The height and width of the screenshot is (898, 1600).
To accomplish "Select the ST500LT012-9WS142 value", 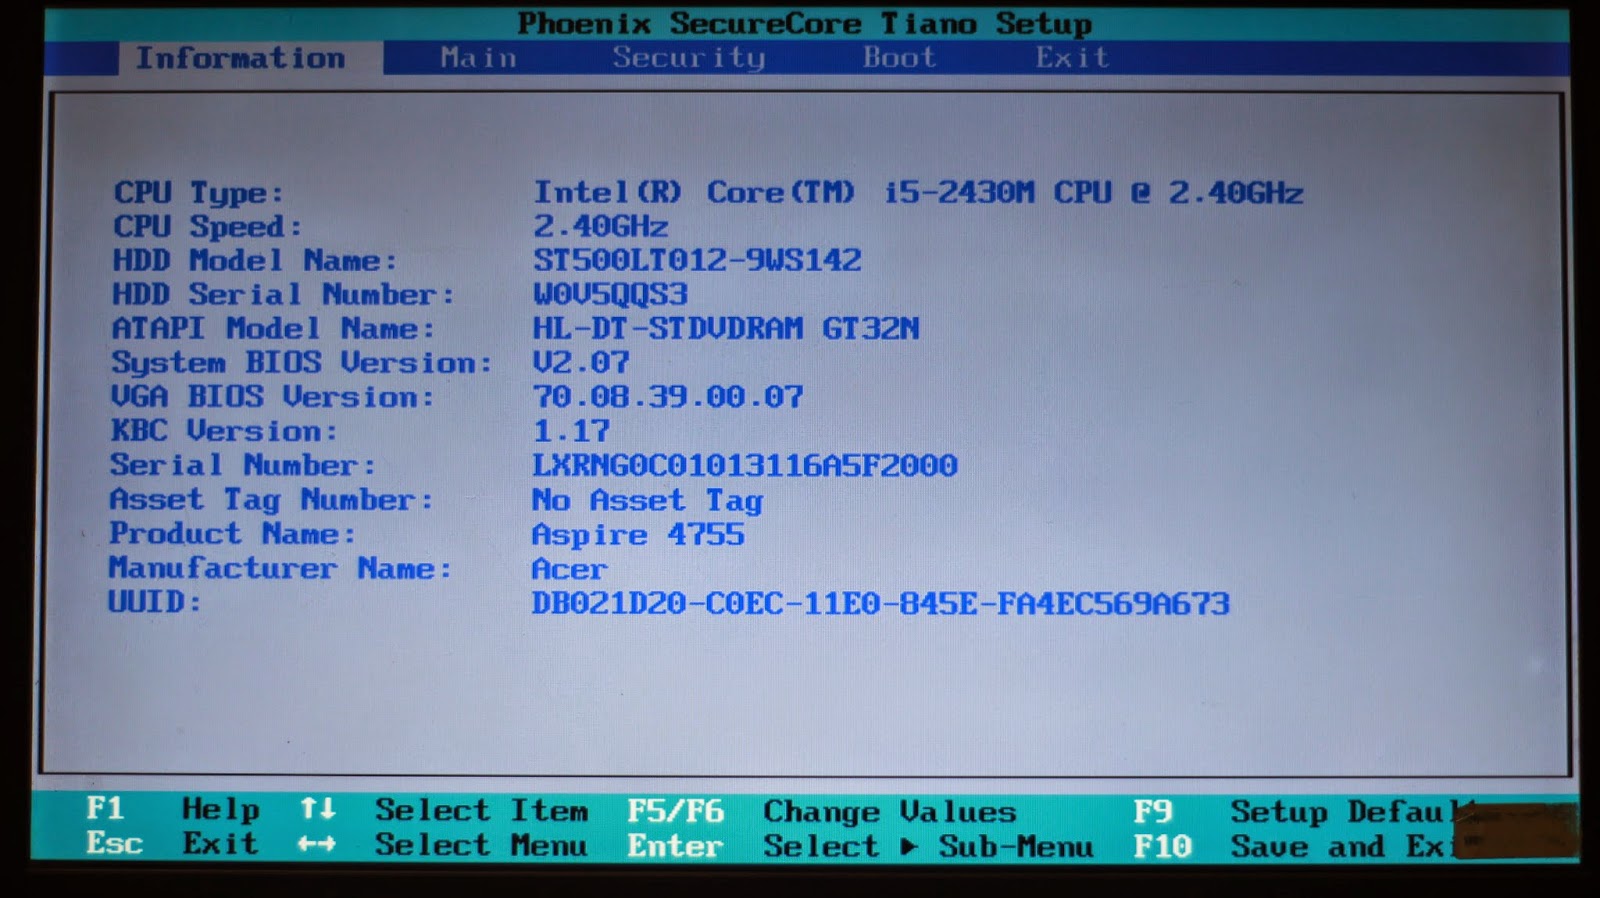I will pyautogui.click(x=696, y=260).
